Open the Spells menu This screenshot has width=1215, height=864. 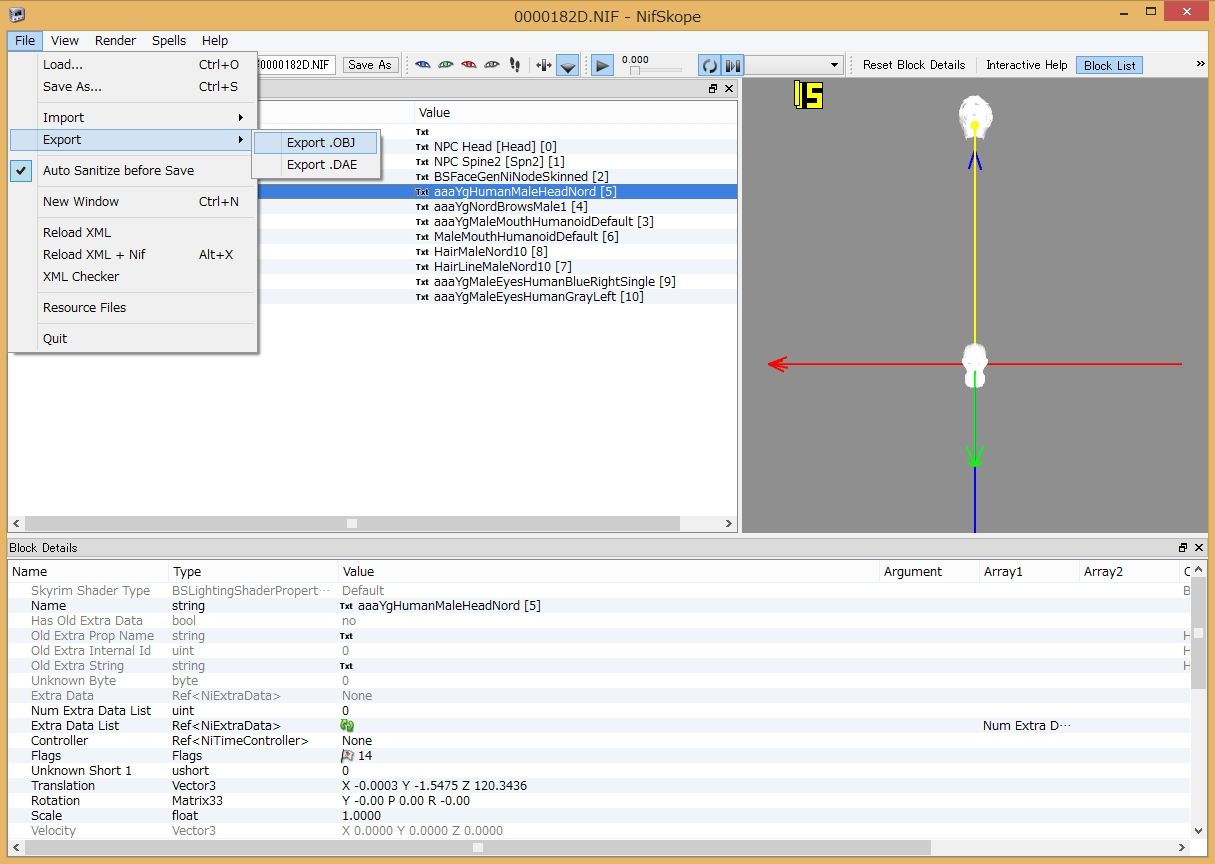(169, 41)
